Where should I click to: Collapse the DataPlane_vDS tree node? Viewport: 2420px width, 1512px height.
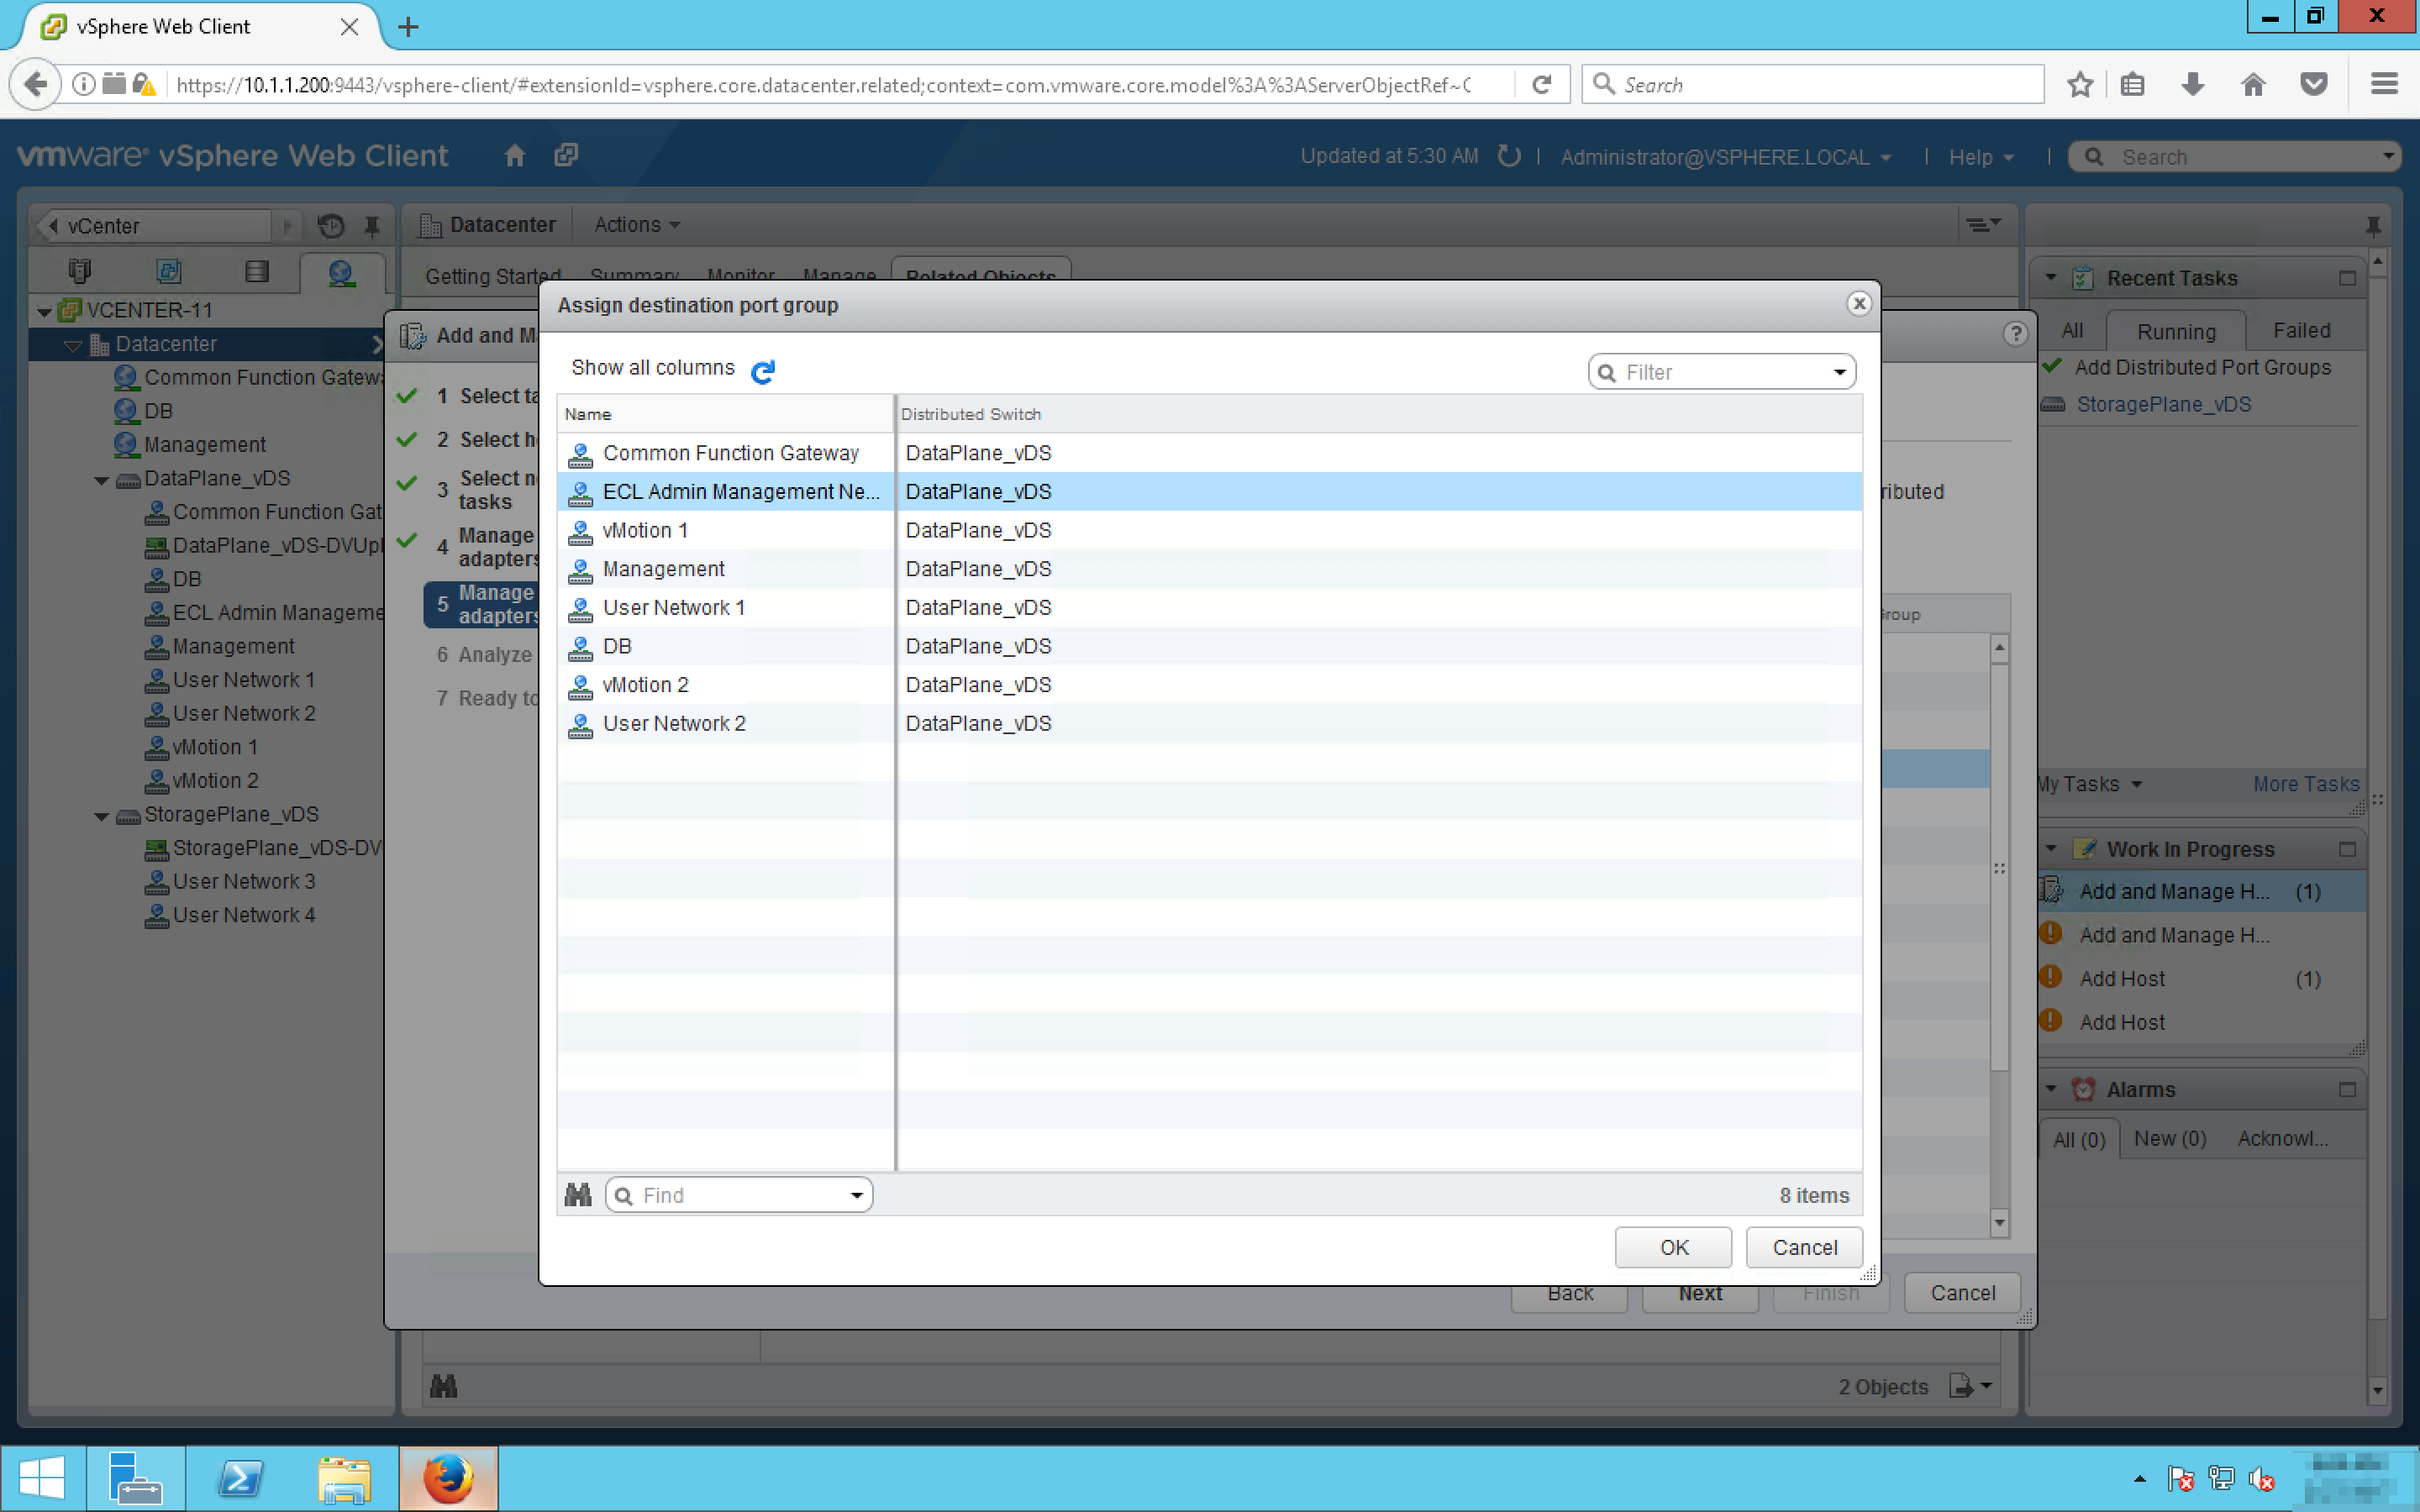coord(102,480)
